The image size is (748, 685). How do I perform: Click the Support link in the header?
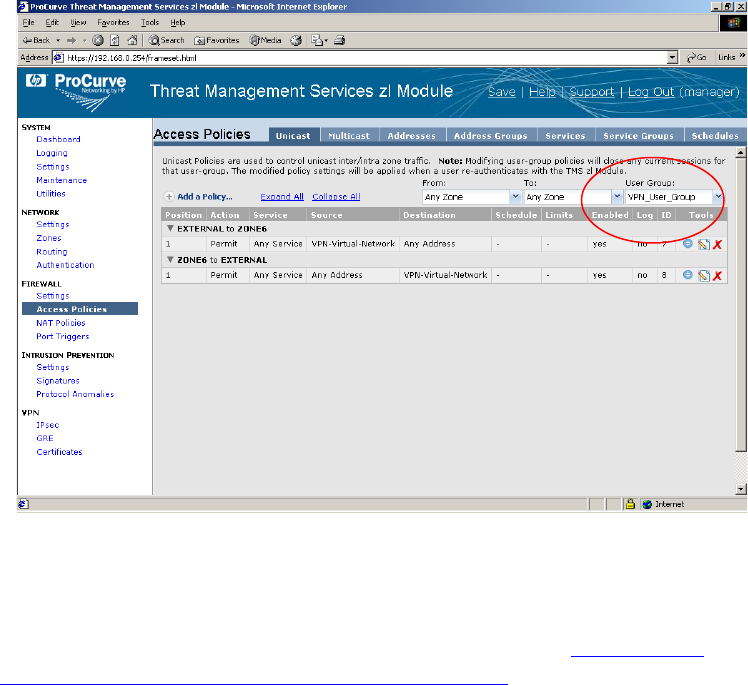[x=592, y=92]
